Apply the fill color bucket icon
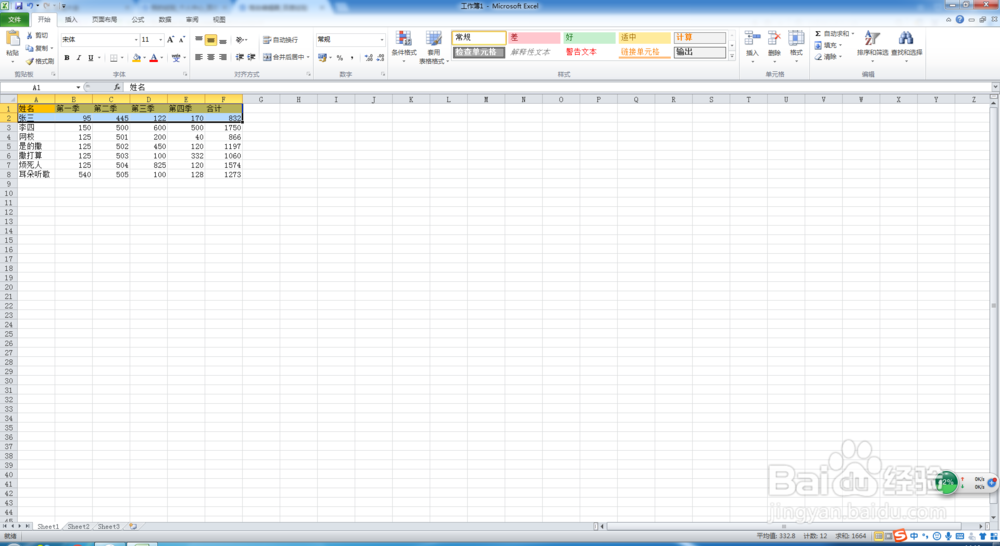The height and width of the screenshot is (546, 1000). (x=136, y=58)
